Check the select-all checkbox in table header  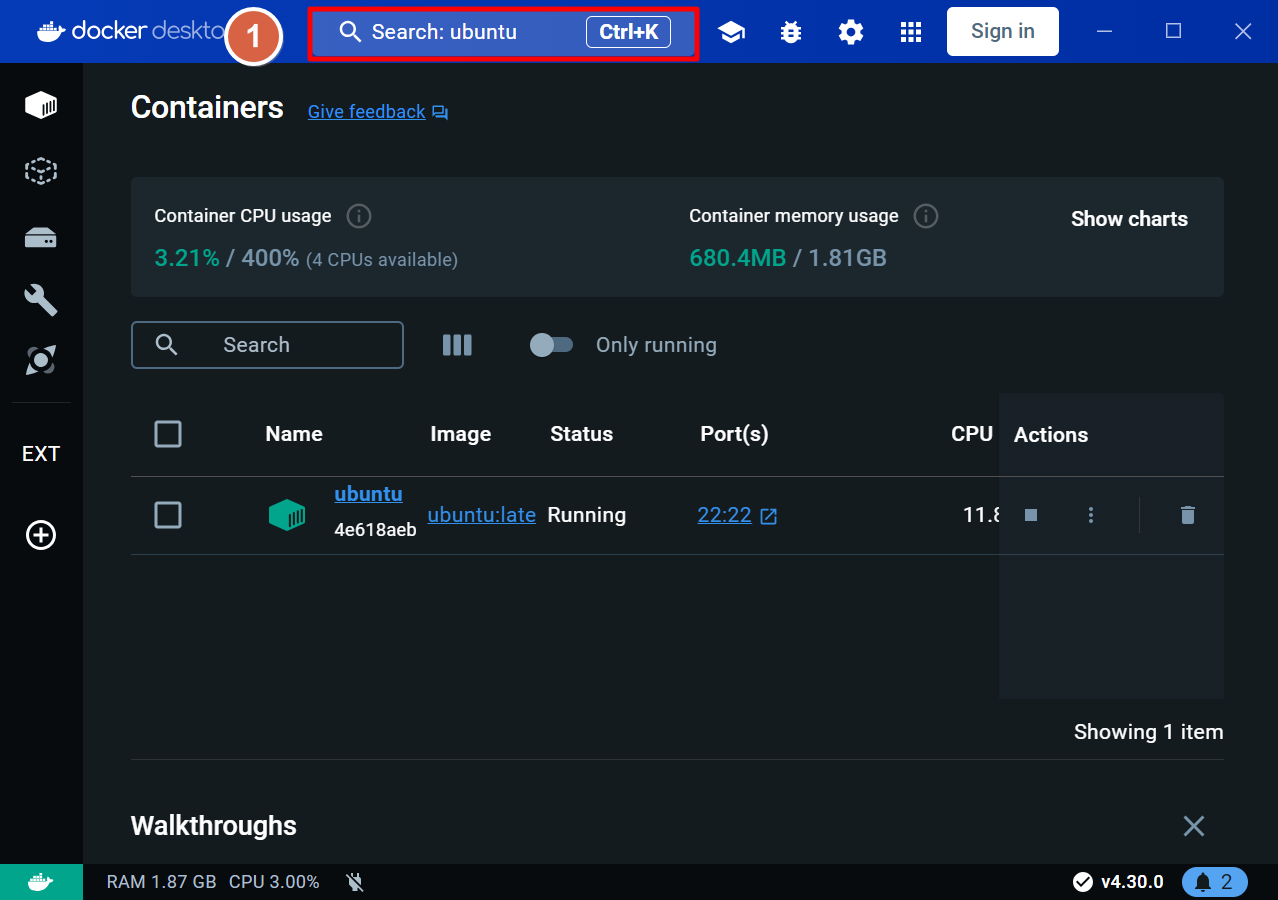pos(168,434)
